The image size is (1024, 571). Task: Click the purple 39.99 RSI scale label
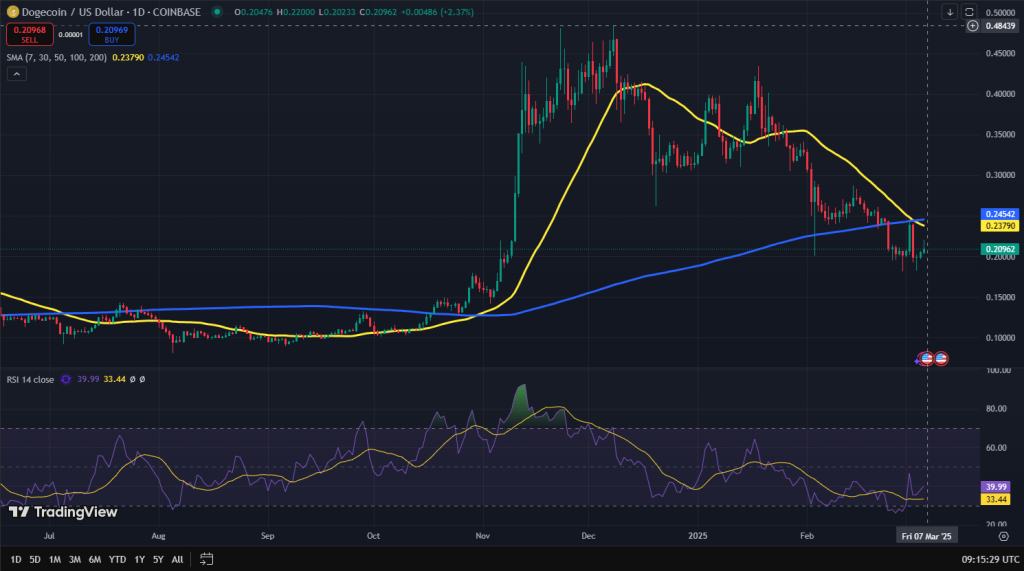(x=996, y=487)
